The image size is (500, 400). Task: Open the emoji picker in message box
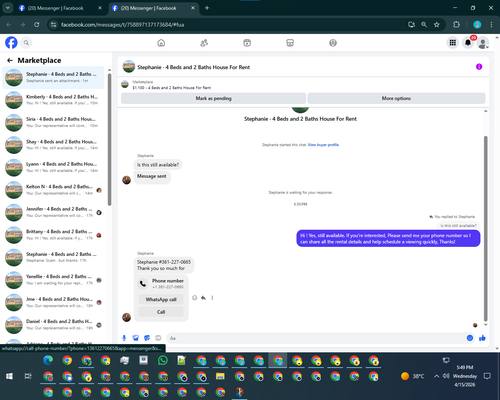(x=470, y=338)
